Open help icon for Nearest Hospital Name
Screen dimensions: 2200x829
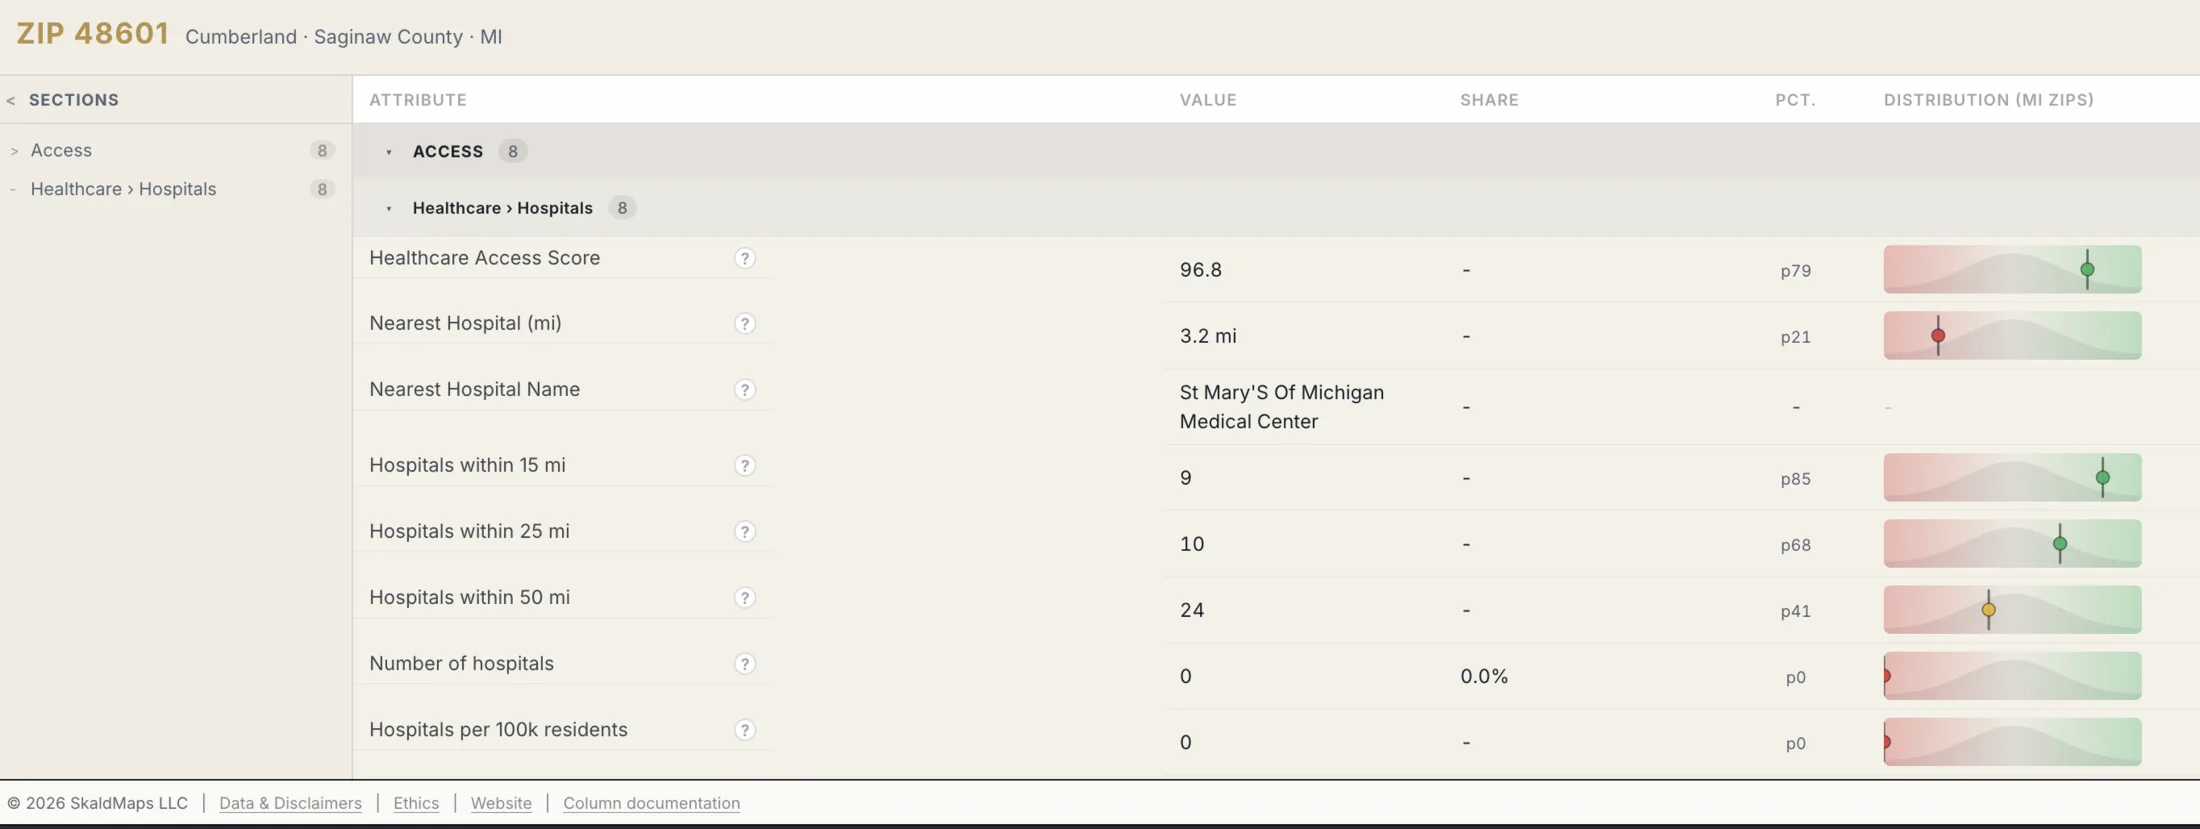[x=744, y=390]
